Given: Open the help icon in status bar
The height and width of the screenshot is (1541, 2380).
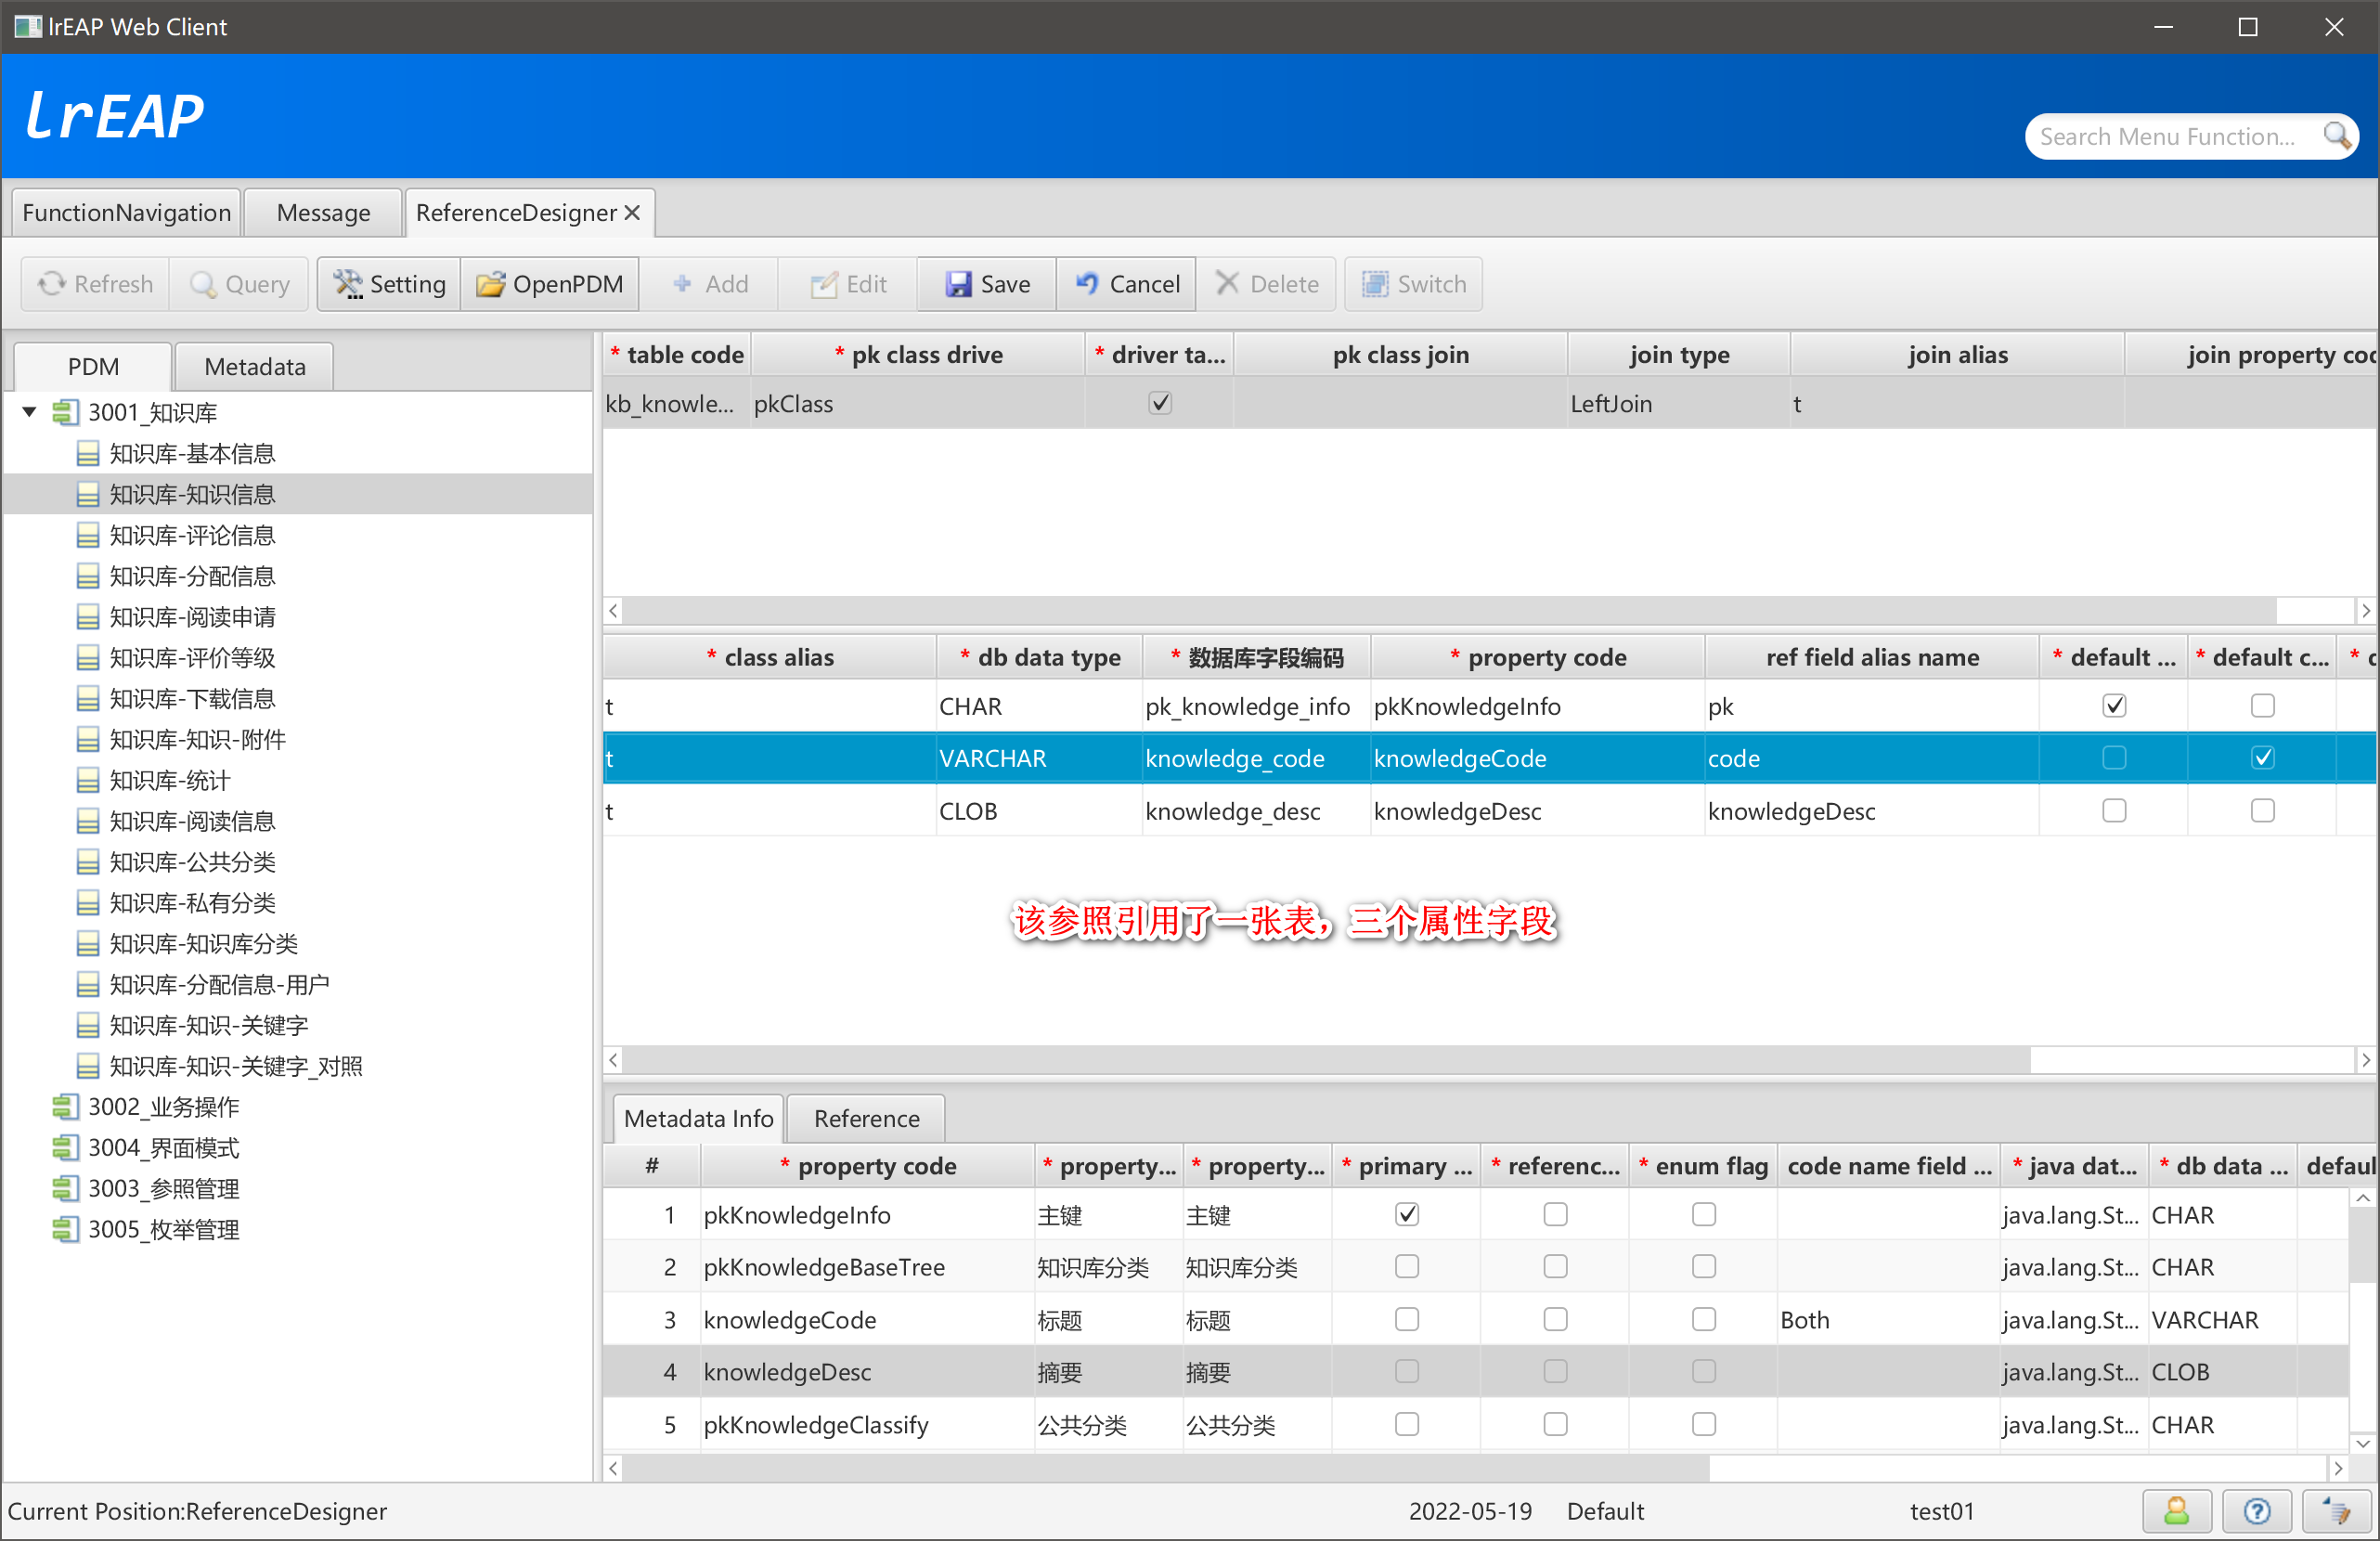Looking at the screenshot, I should (x=2256, y=1510).
